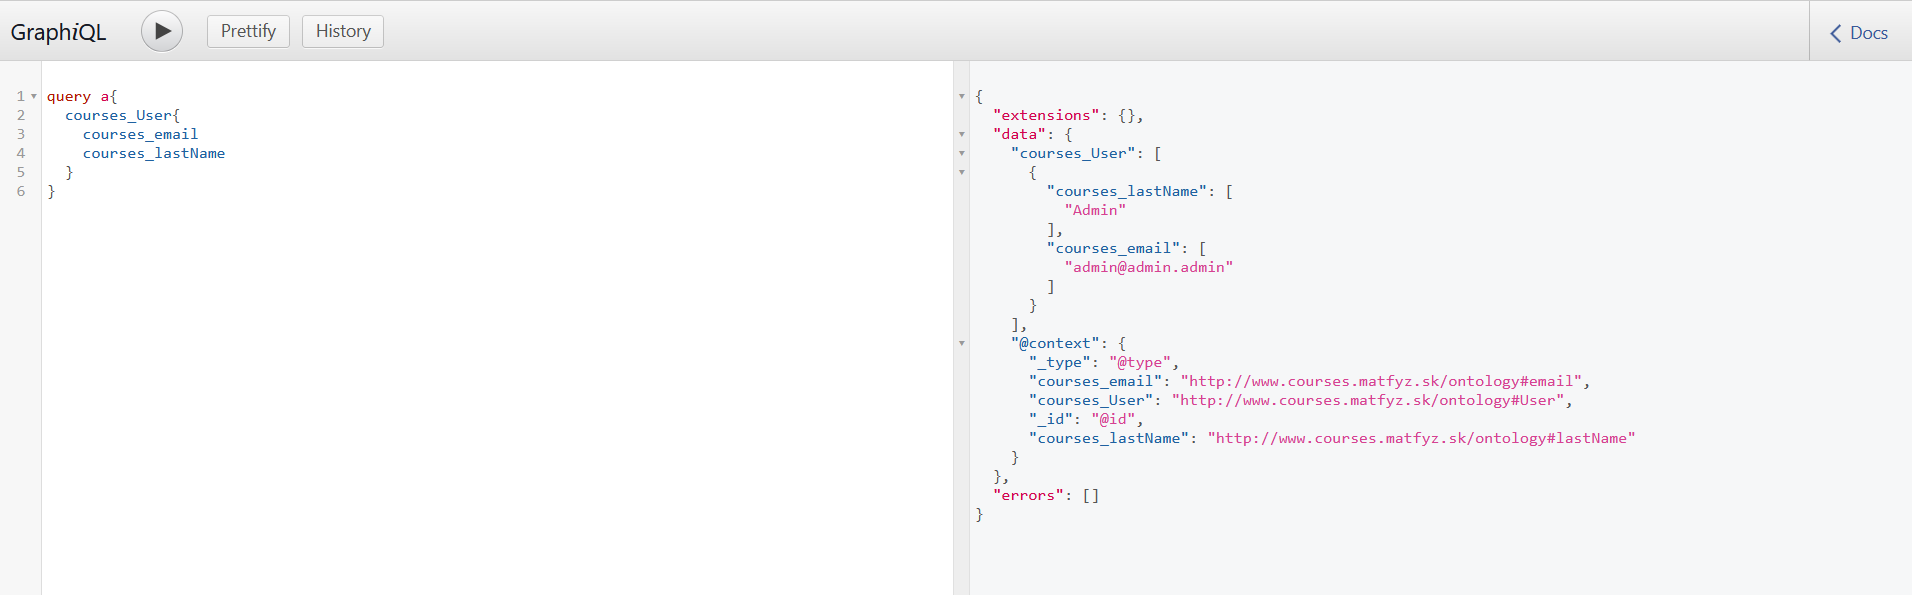Click the "admin@admin.admin" value in results

1148,268
